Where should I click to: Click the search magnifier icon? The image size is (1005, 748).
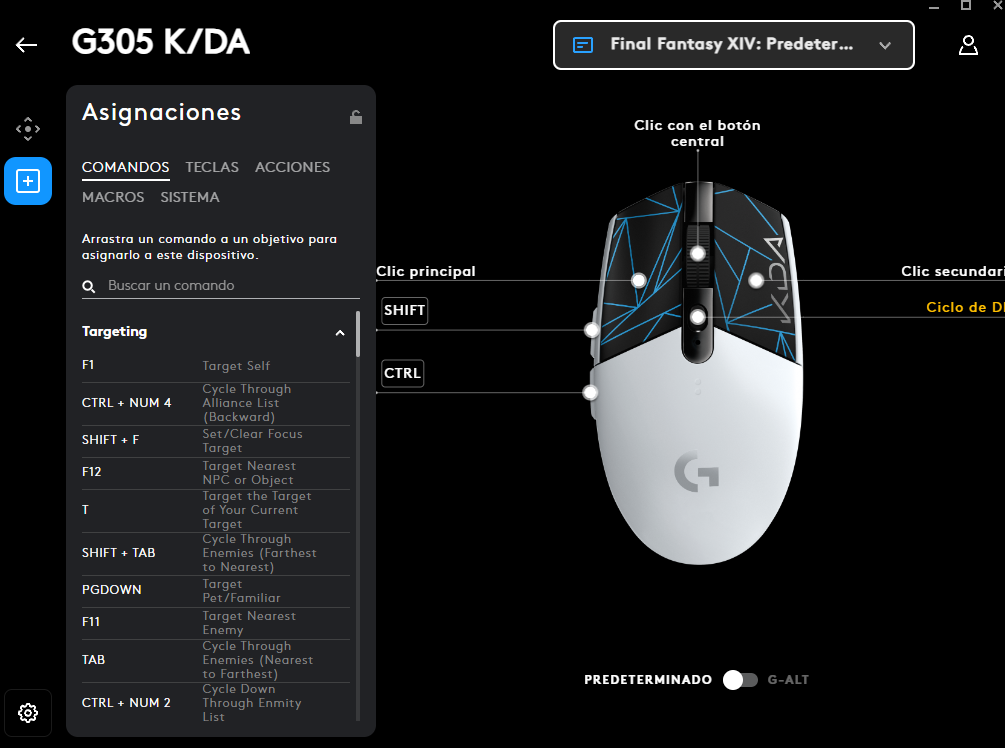89,287
